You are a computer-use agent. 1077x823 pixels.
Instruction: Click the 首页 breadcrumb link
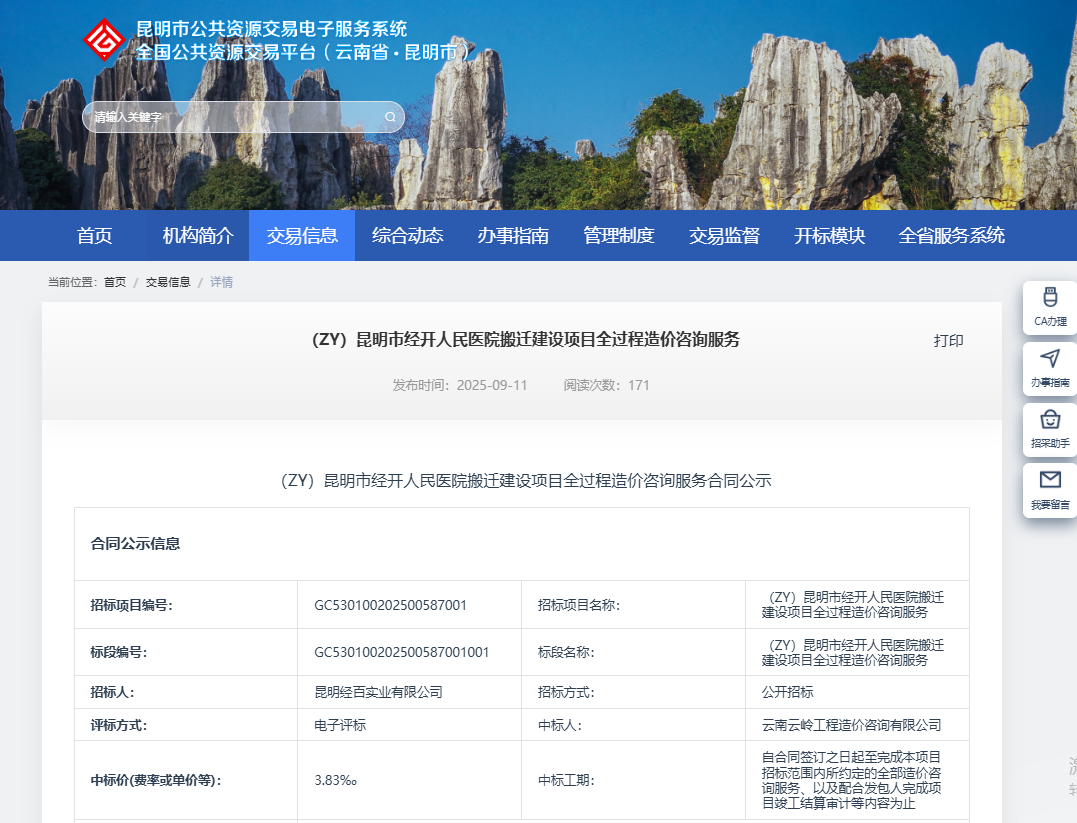pos(113,282)
